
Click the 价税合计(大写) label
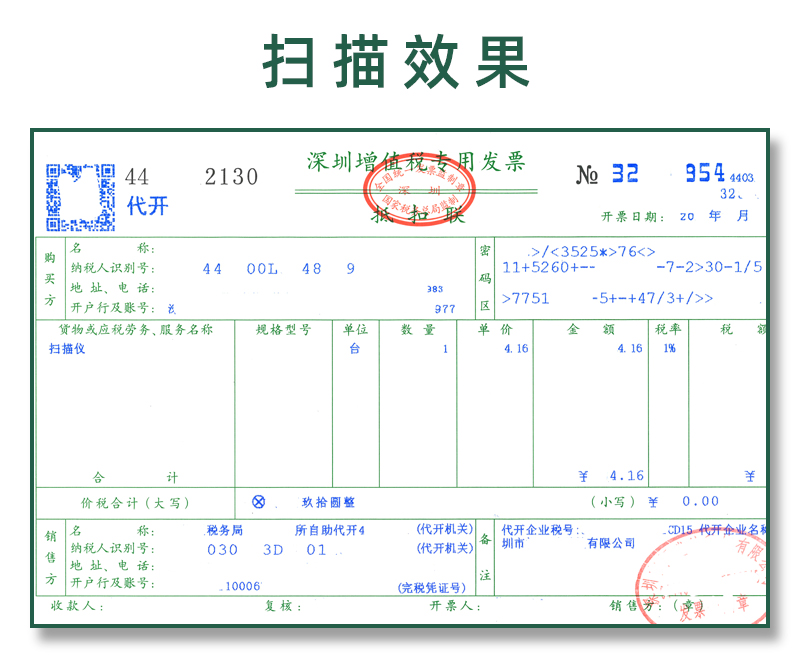[135, 503]
